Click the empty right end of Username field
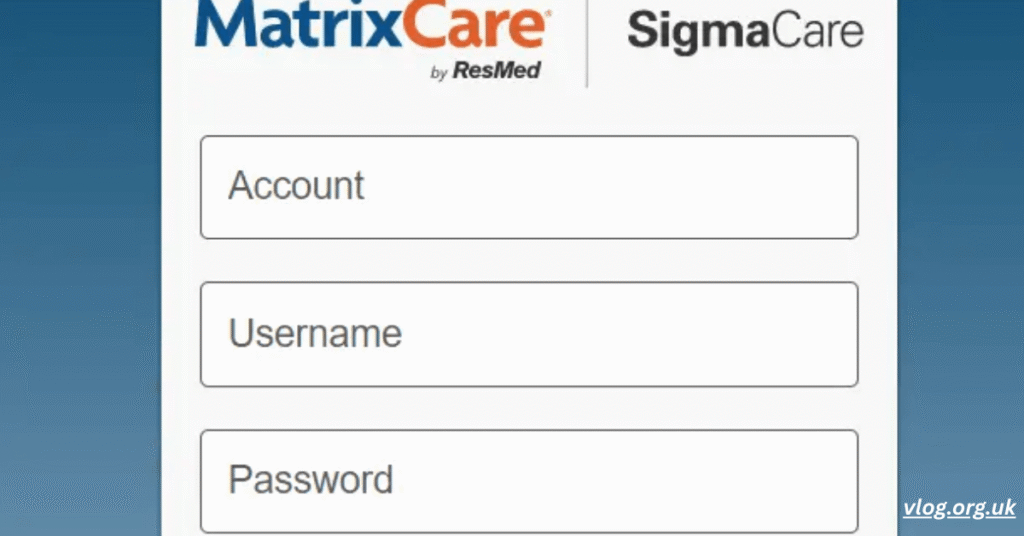Screen dimensions: 1024x536 pos(784,334)
